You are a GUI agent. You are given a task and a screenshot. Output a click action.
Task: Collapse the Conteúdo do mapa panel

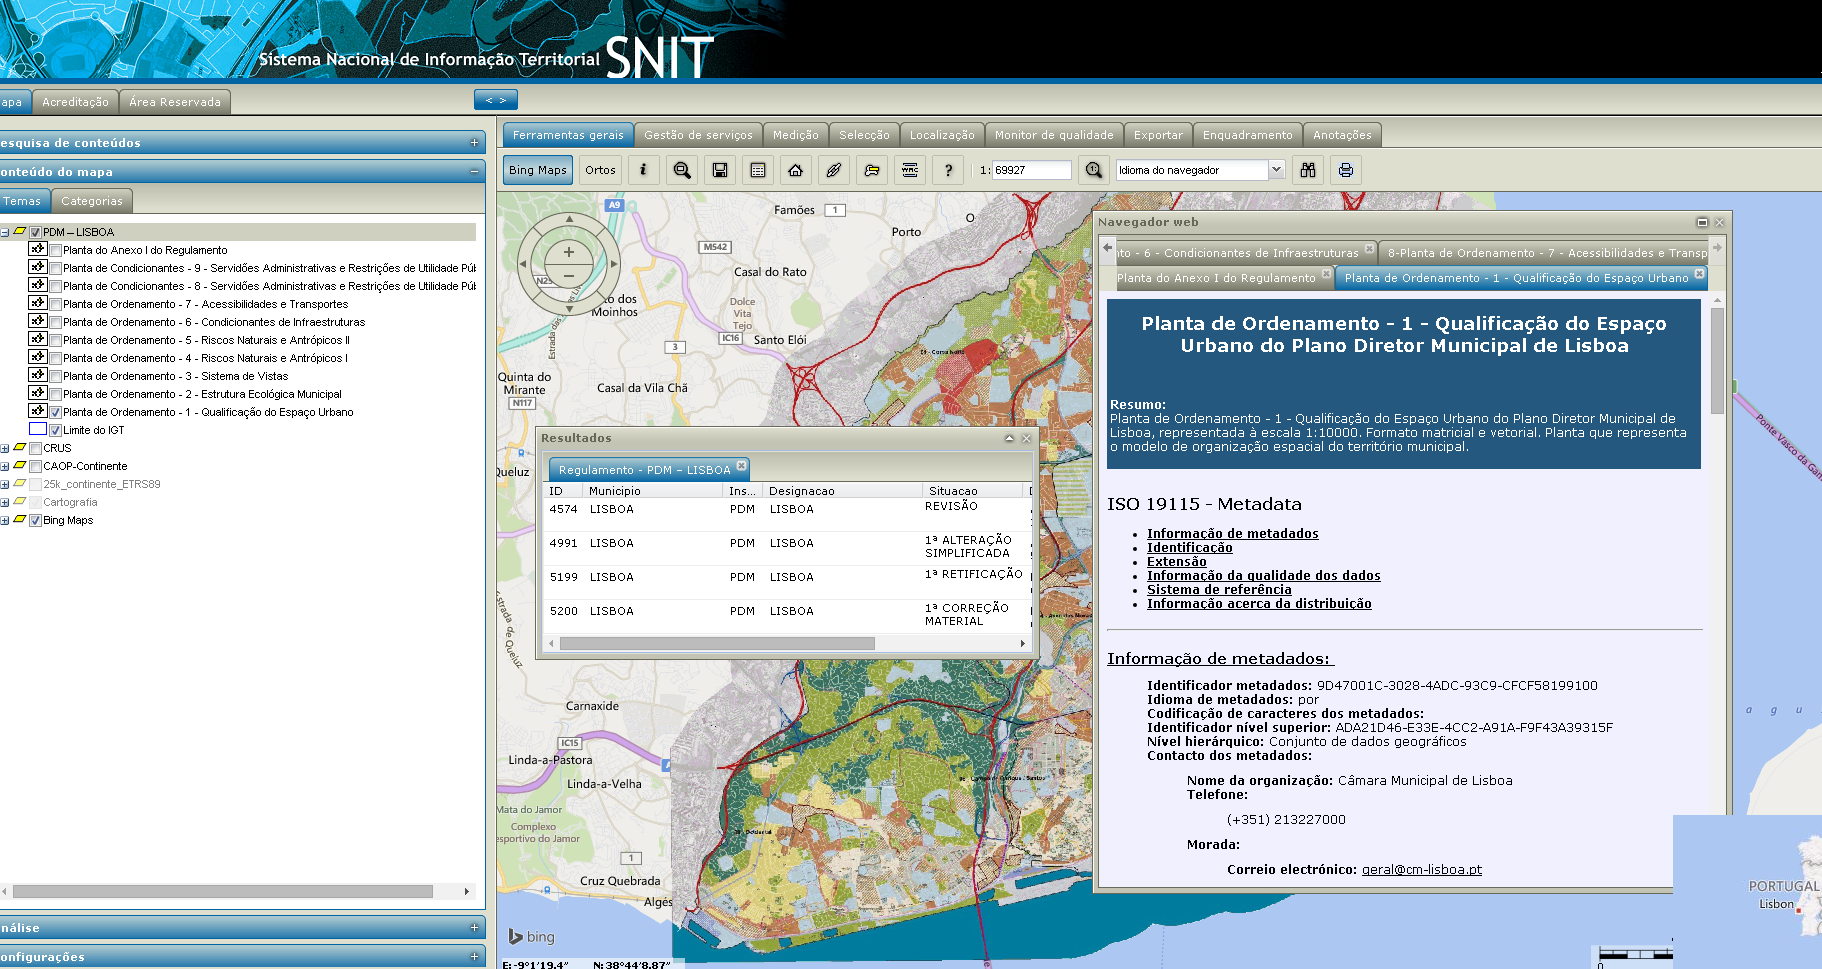tap(474, 172)
